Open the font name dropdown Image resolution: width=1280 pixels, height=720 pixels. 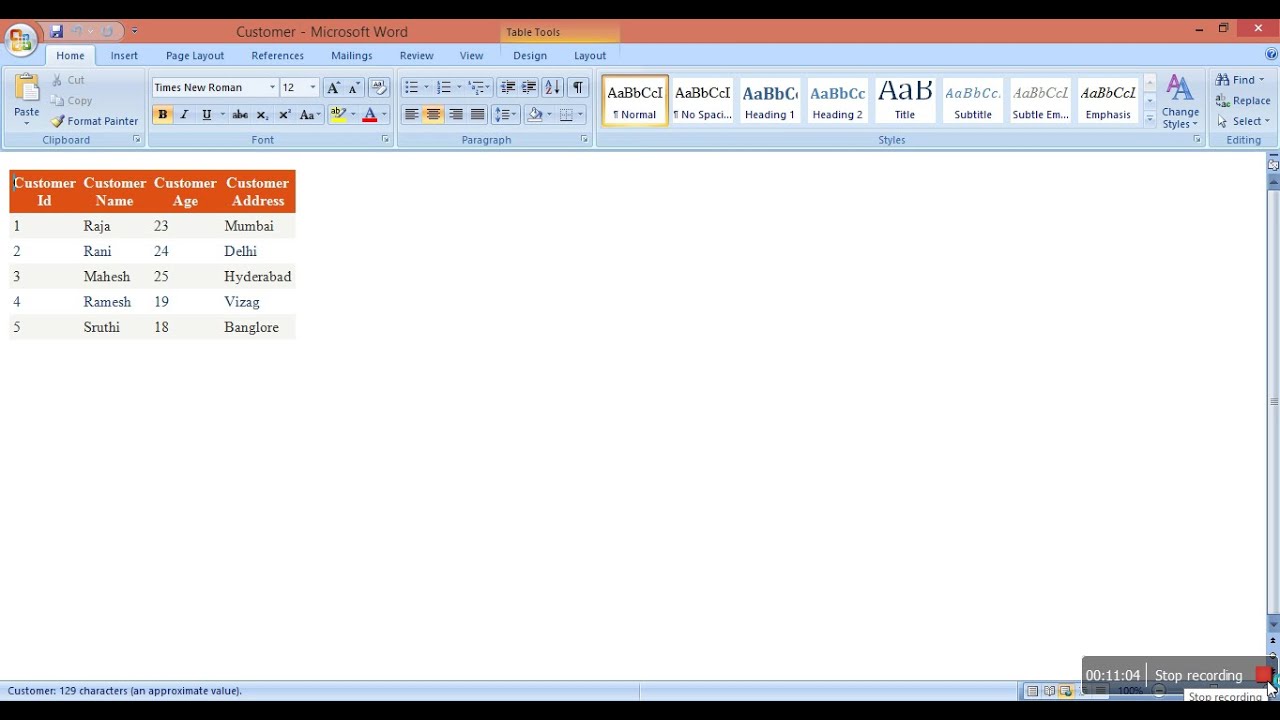(272, 88)
